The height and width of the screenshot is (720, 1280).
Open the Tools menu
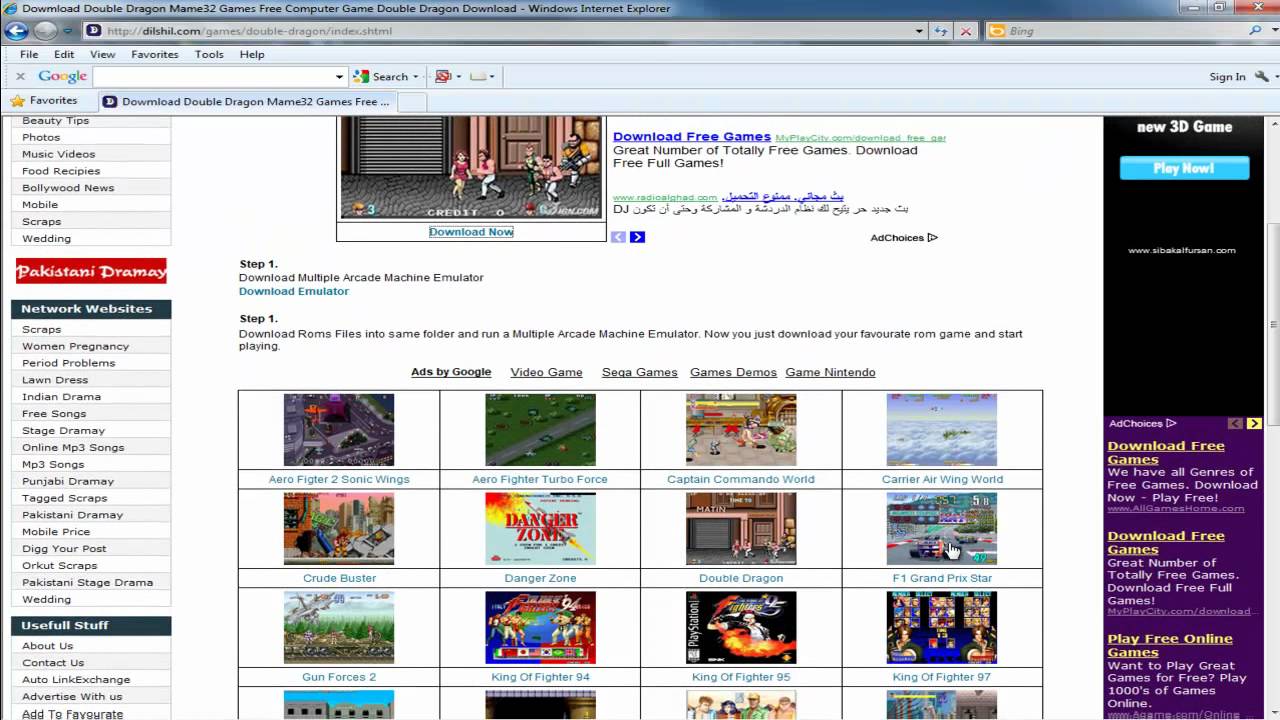point(209,54)
